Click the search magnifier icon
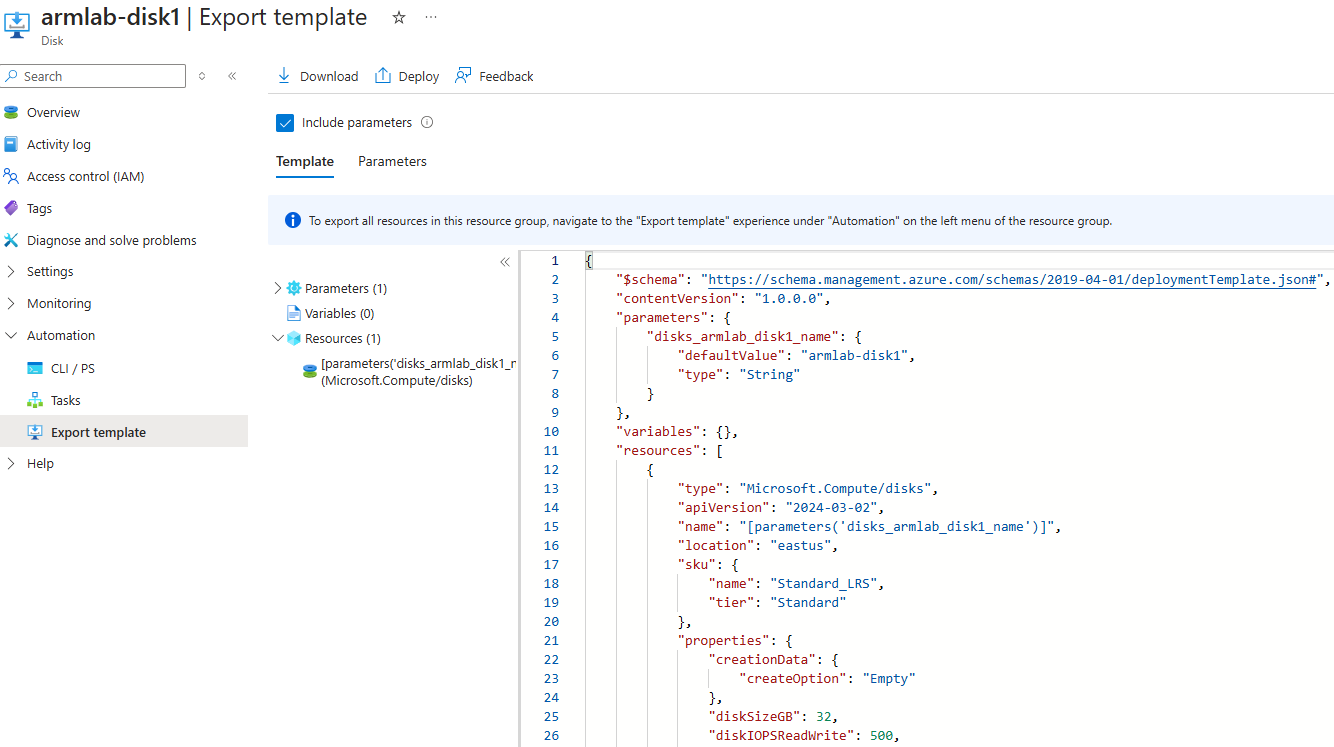This screenshot has width=1334, height=747. coord(11,76)
